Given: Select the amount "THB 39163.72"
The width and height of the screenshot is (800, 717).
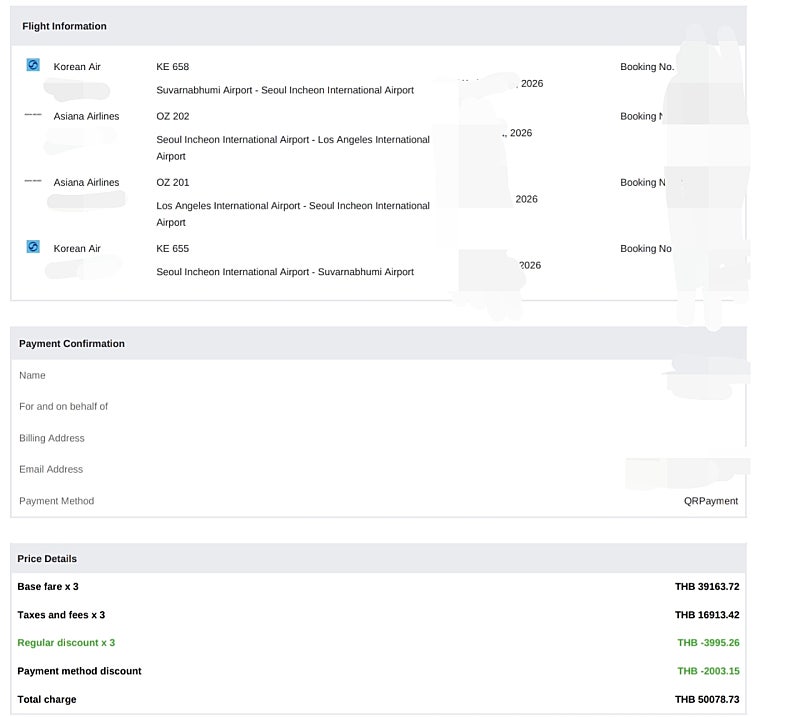Looking at the screenshot, I should (707, 586).
